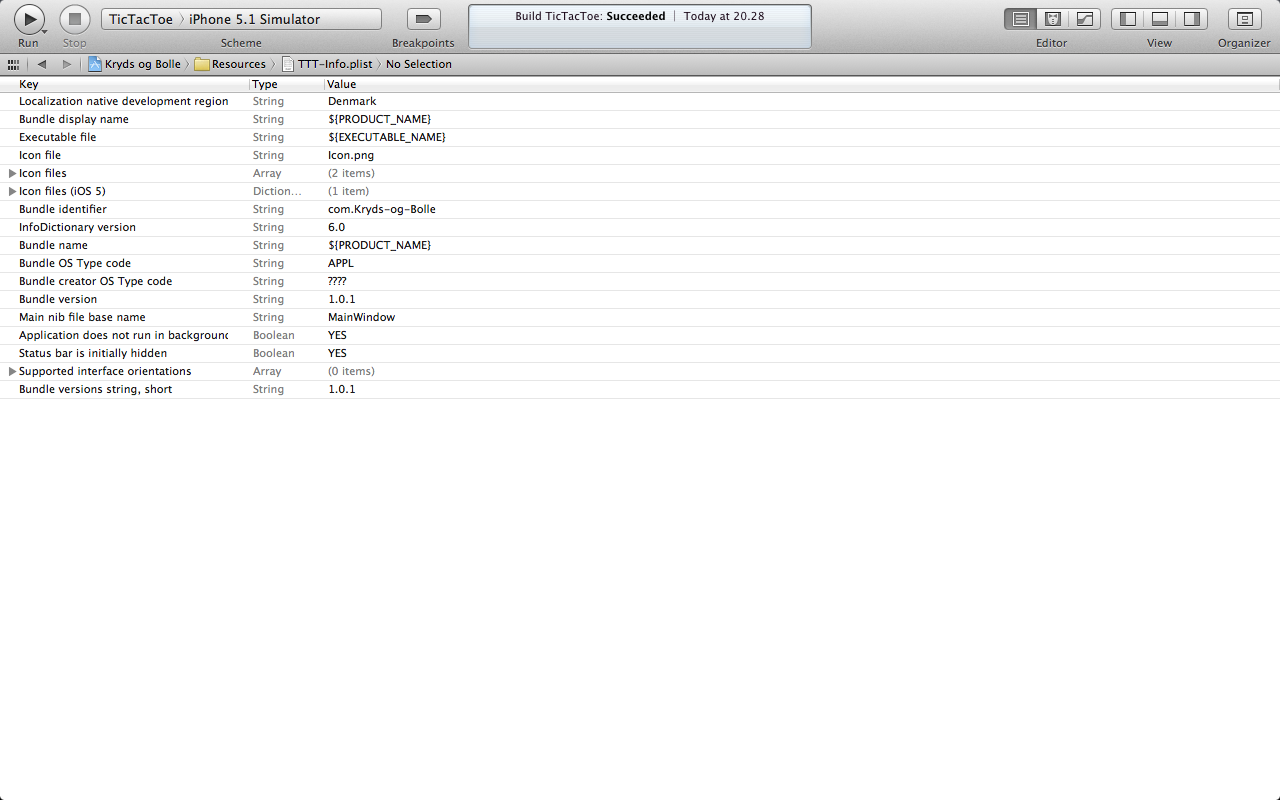The height and width of the screenshot is (800, 1280).
Task: Choose iPhone 5.1 Simulator destination
Action: (254, 19)
